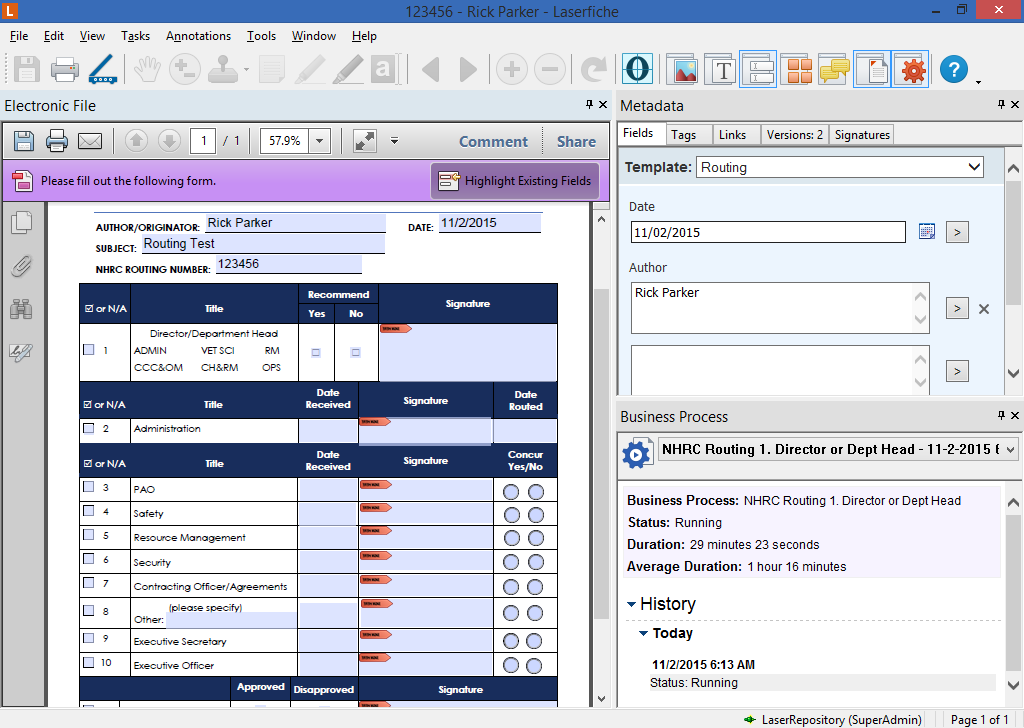This screenshot has height=728, width=1024.
Task: Open the blue help question mark icon
Action: point(953,69)
